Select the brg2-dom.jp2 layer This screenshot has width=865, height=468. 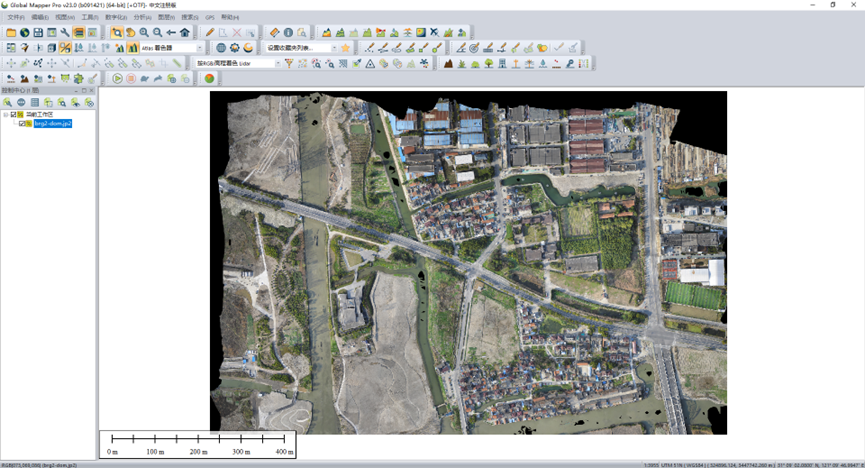[x=52, y=124]
